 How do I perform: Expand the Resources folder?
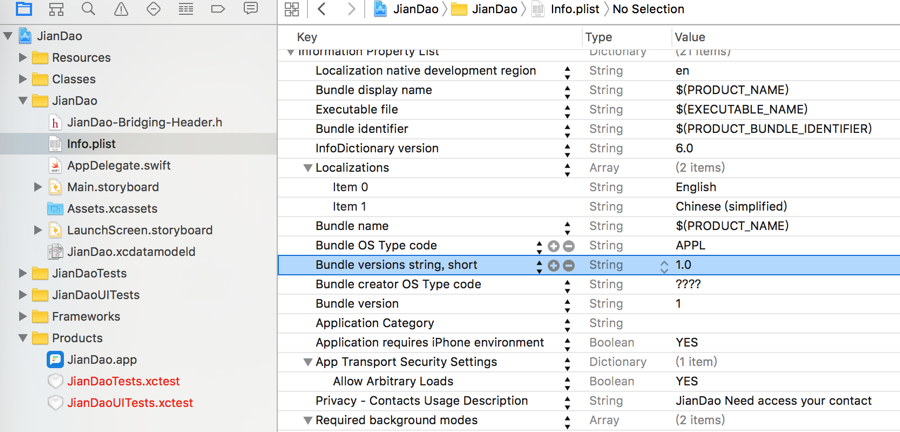click(x=23, y=58)
